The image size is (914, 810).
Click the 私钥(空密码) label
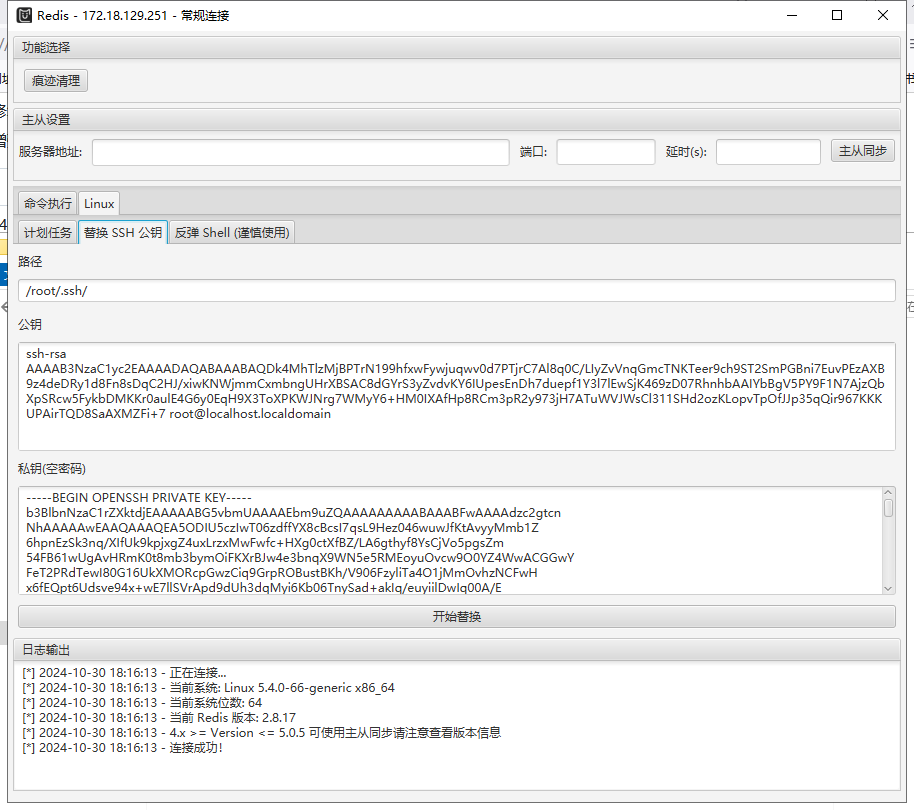pyautogui.click(x=52, y=469)
